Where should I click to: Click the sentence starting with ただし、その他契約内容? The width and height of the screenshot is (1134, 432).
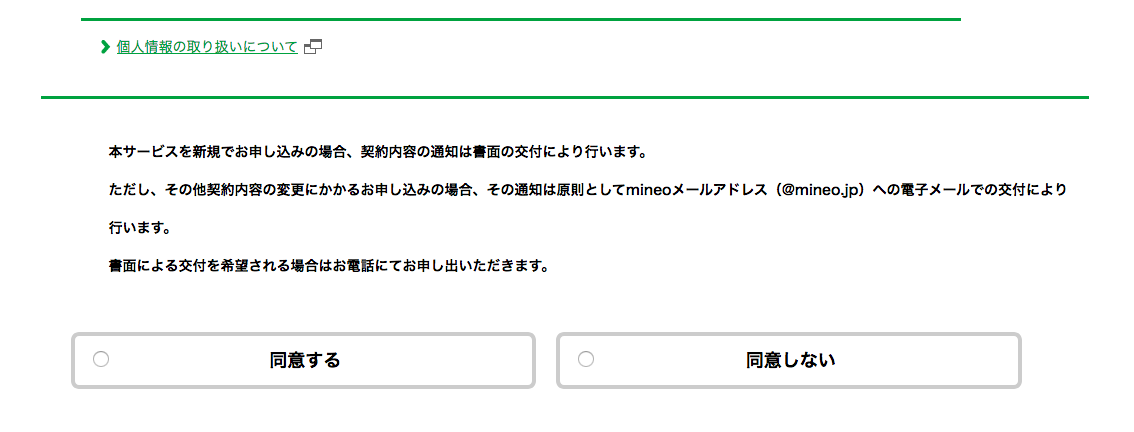[x=588, y=190]
